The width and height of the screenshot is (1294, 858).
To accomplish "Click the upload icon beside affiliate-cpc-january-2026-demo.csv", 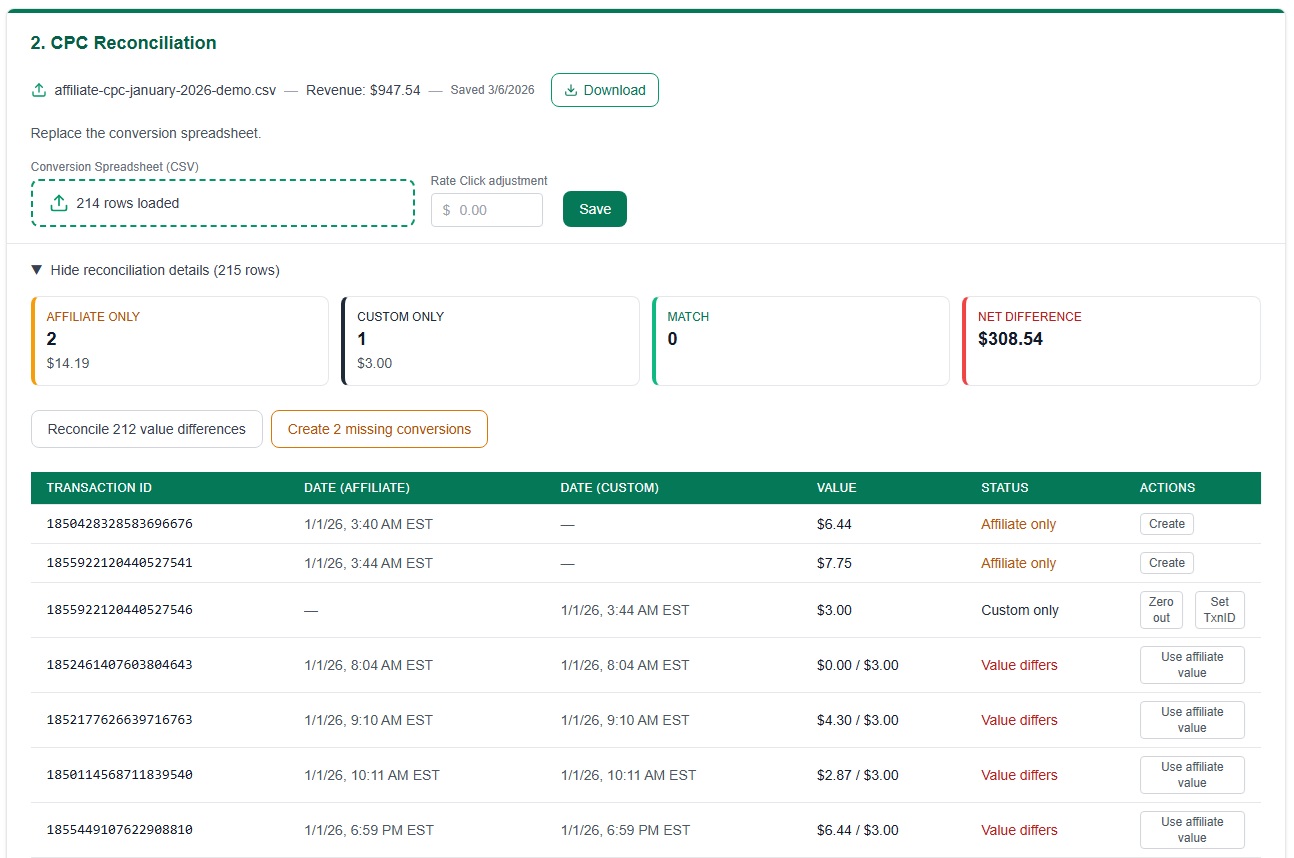I will (x=39, y=90).
